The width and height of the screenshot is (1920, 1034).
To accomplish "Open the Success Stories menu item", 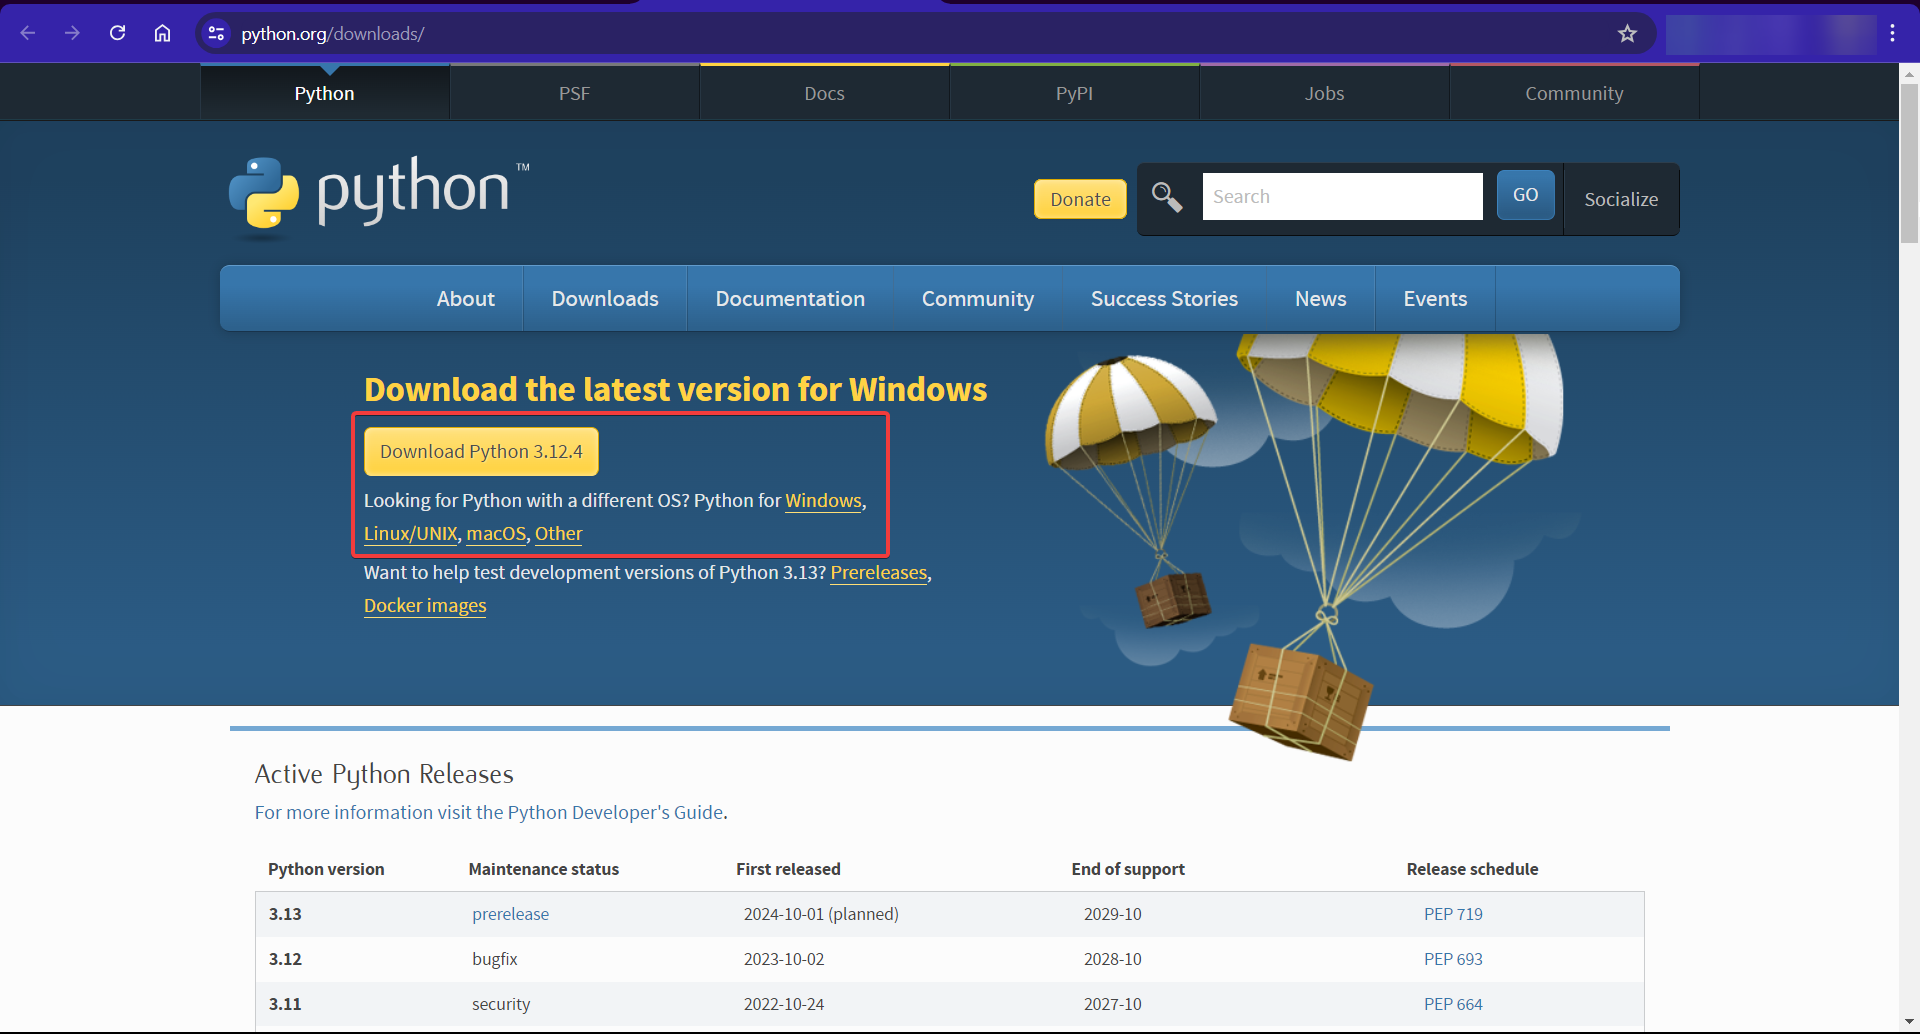I will (1164, 298).
